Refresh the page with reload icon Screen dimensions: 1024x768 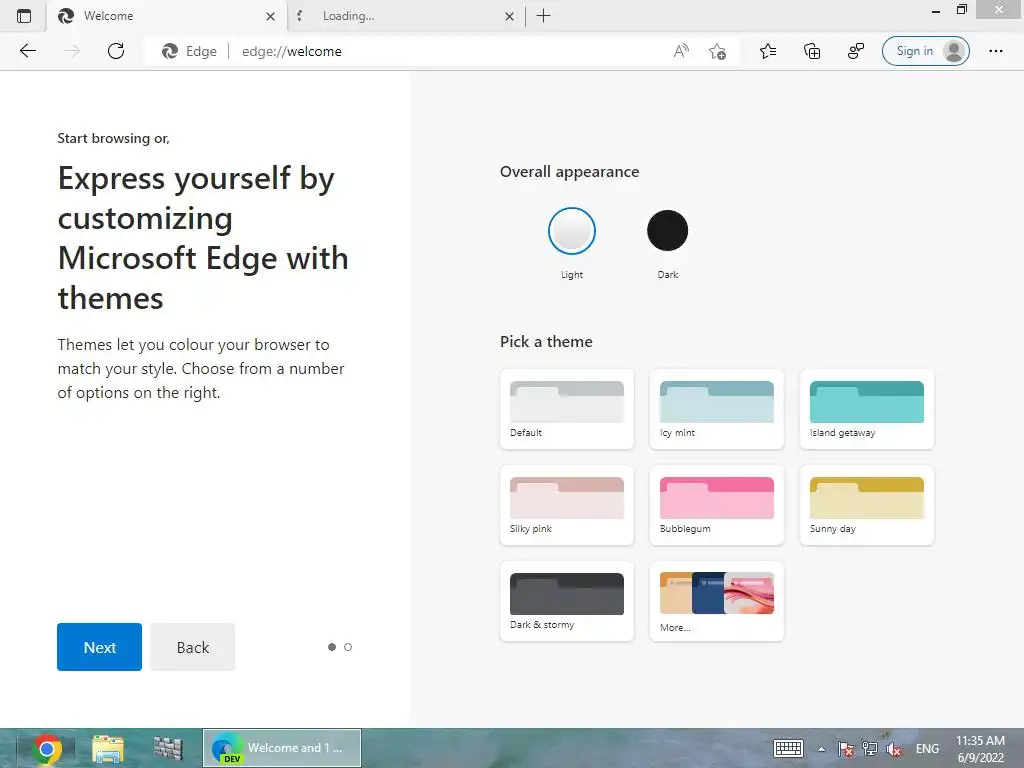click(116, 51)
